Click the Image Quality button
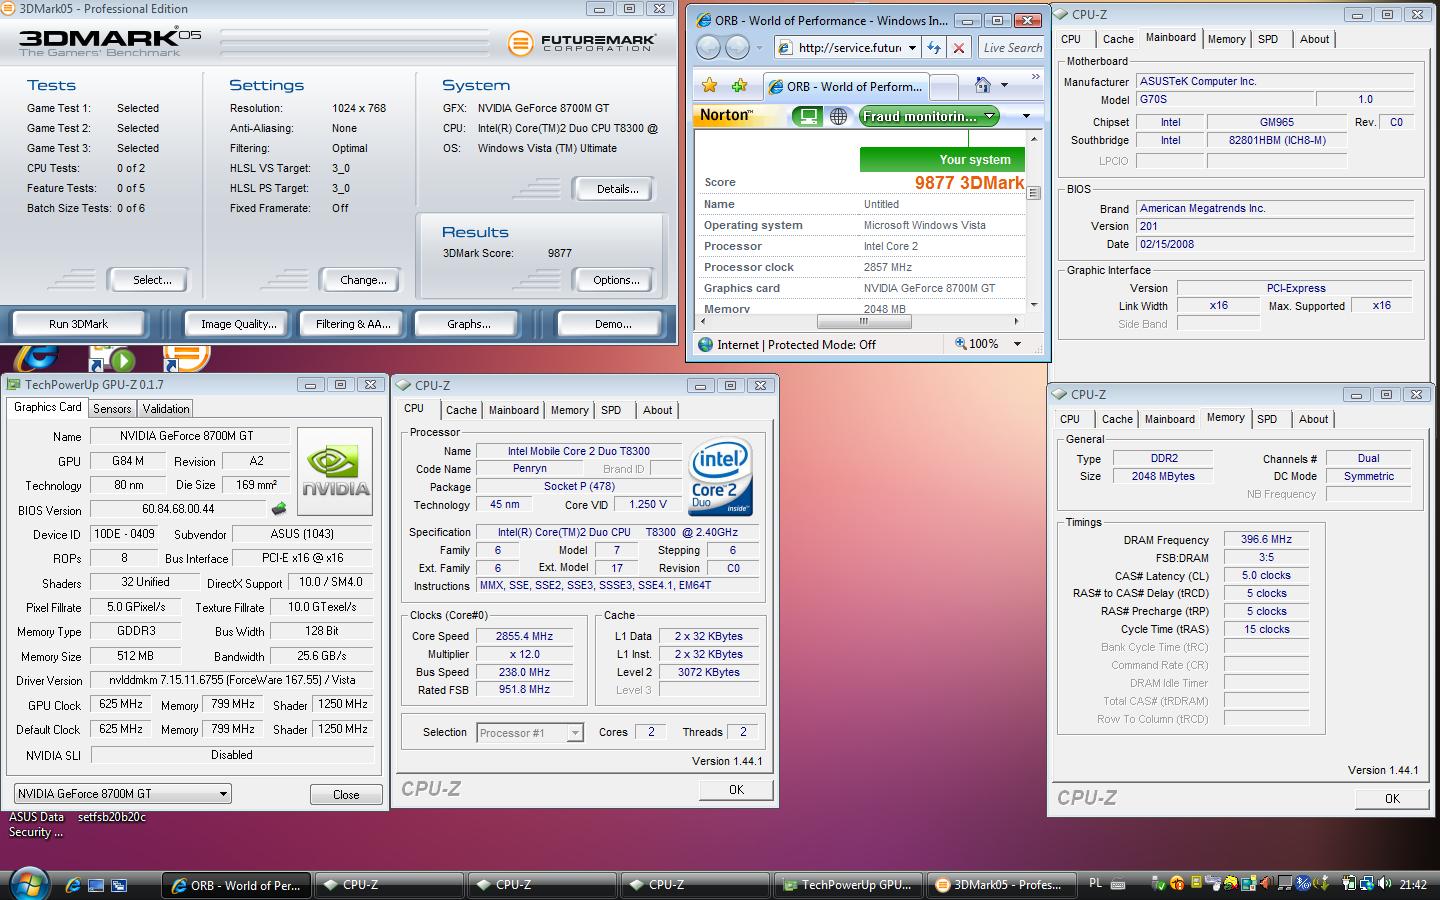Screen dimensions: 1440x900 click(238, 324)
